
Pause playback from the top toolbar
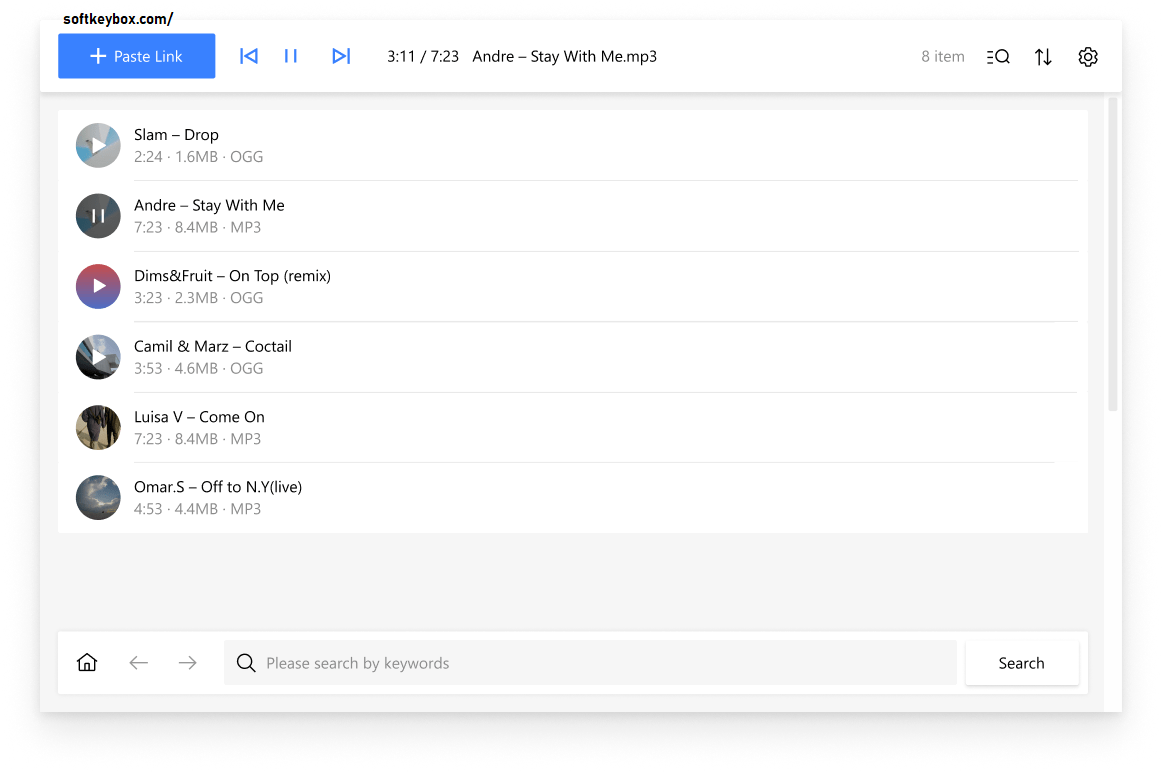pyautogui.click(x=291, y=56)
